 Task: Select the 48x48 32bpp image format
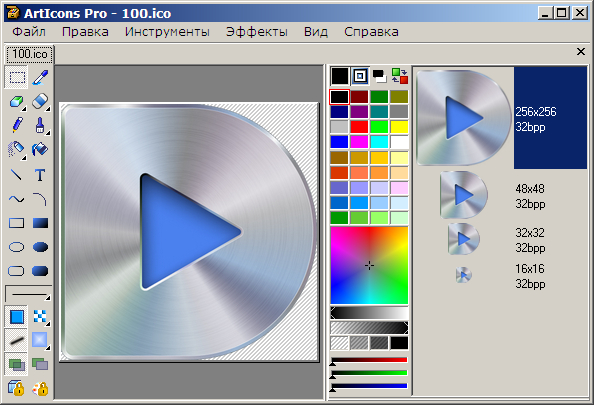click(x=501, y=195)
